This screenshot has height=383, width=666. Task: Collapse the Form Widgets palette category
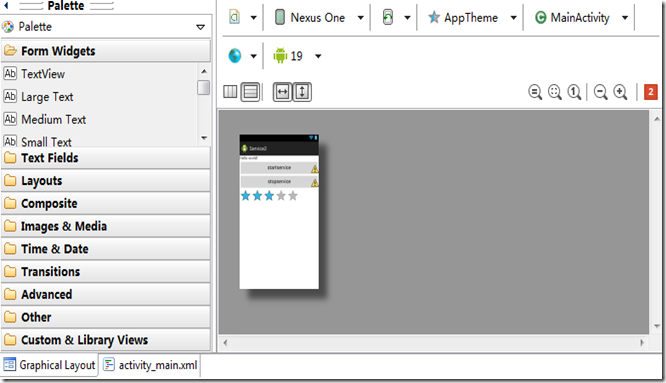point(106,51)
